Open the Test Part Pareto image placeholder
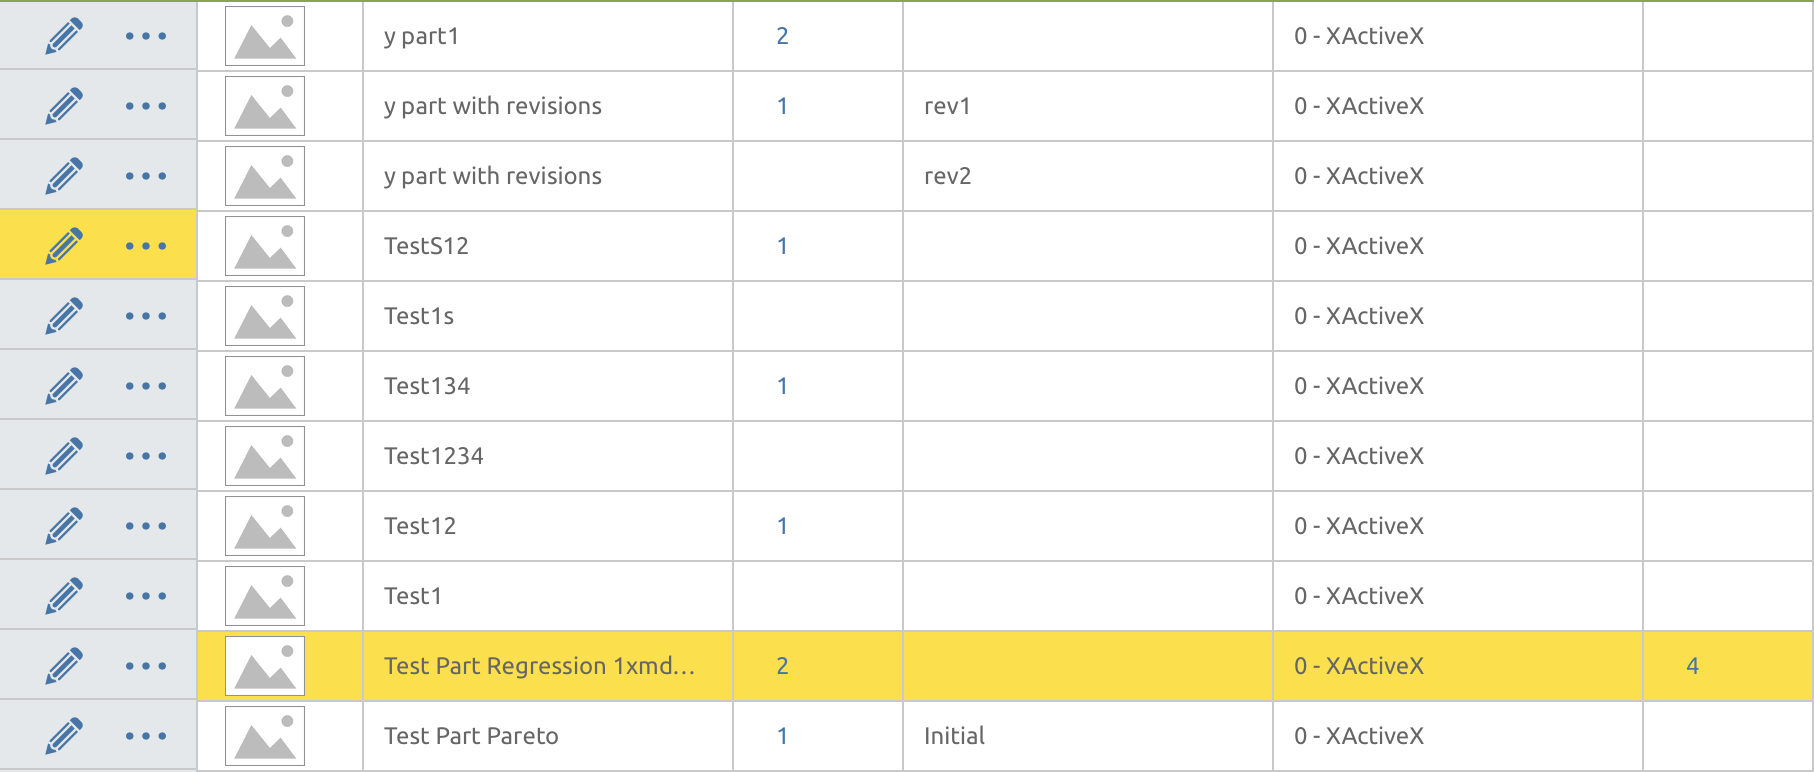Viewport: 1814px width, 772px height. coord(265,736)
